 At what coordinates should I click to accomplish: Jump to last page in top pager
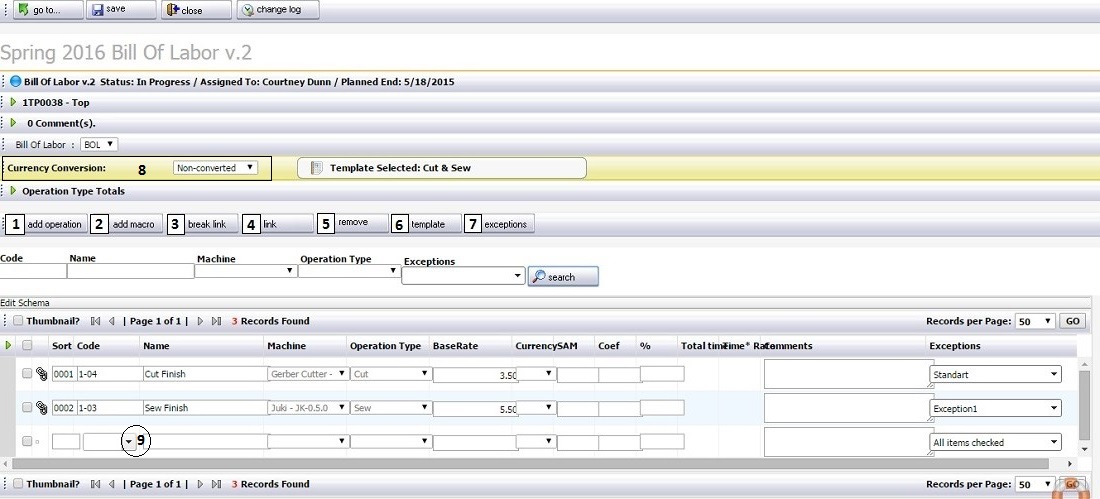[216, 321]
